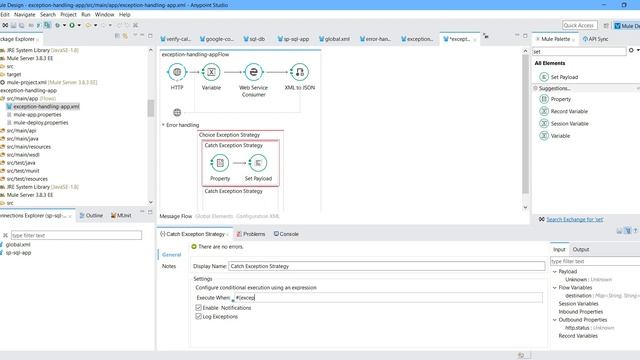This screenshot has height=360, width=640.
Task: Select the XML to JSON transformer
Action: (x=299, y=72)
